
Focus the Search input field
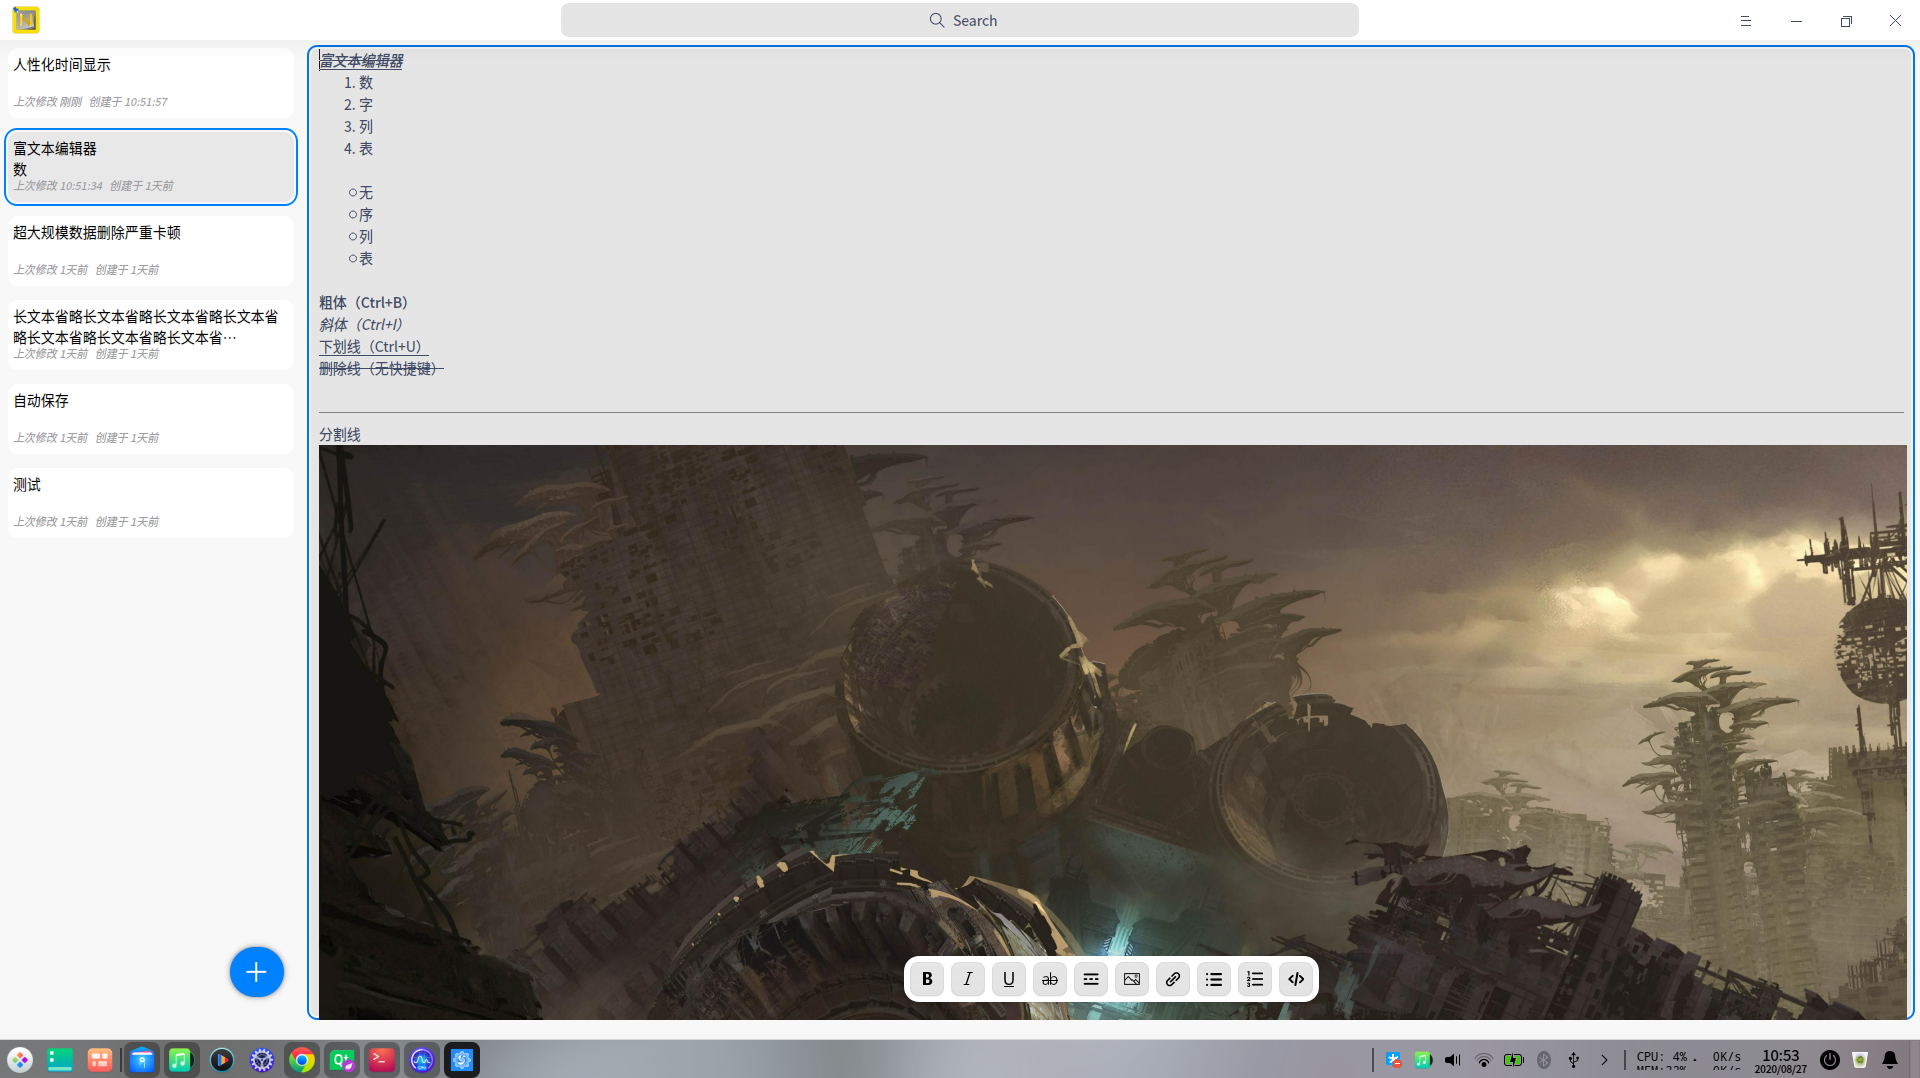click(960, 20)
